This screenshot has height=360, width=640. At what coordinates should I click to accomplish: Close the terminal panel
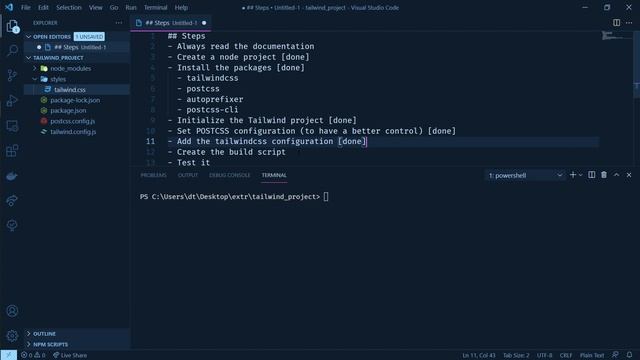(629, 175)
